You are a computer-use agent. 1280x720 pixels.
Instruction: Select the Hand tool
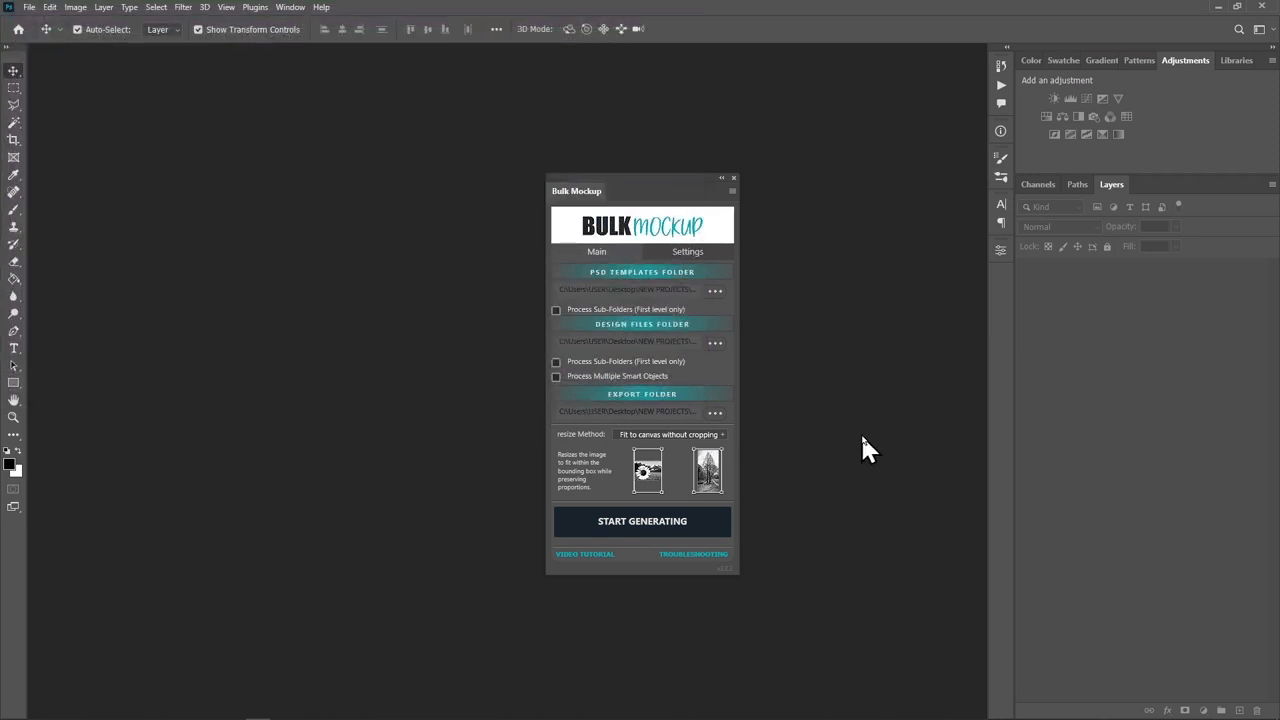14,400
